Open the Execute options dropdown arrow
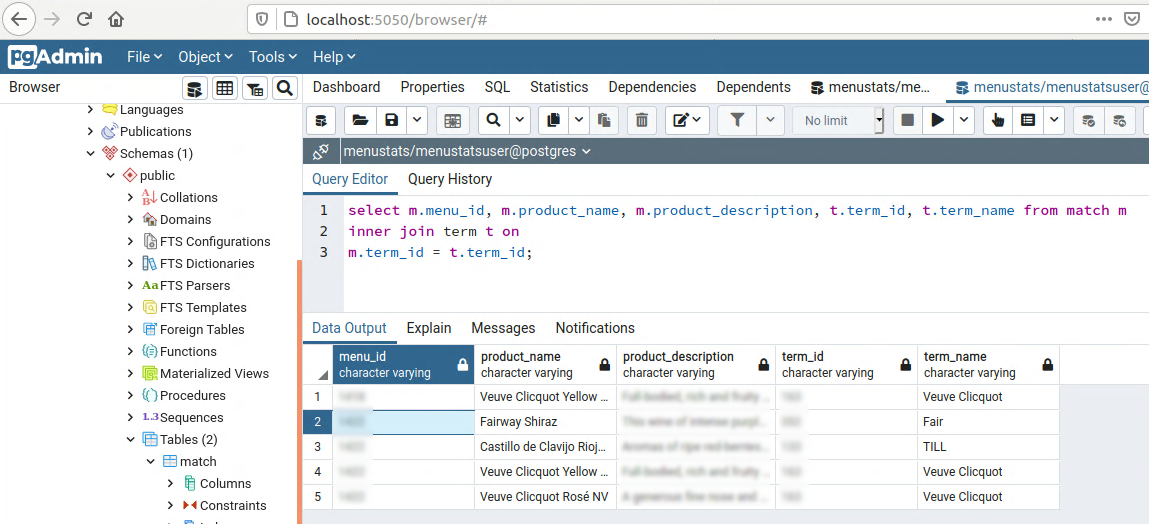1149x524 pixels. (x=964, y=120)
